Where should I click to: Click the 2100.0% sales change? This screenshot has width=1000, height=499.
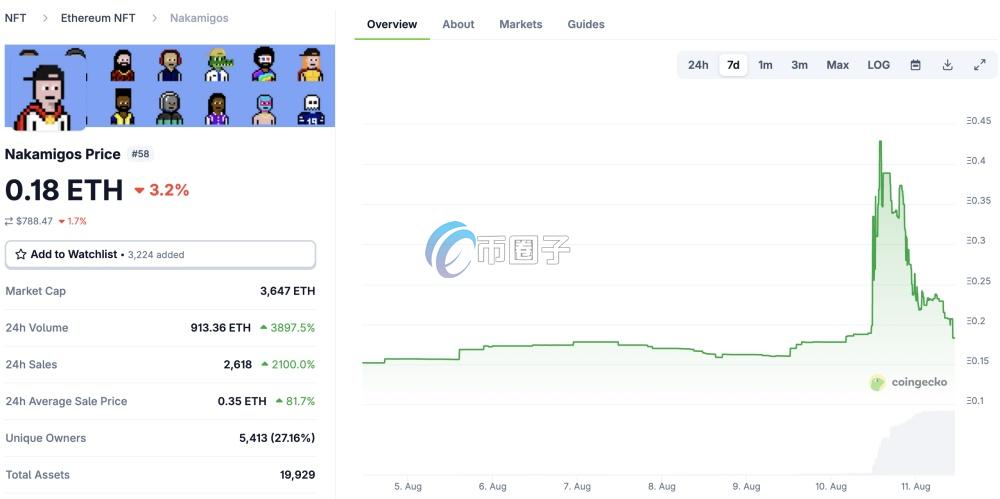coord(288,364)
